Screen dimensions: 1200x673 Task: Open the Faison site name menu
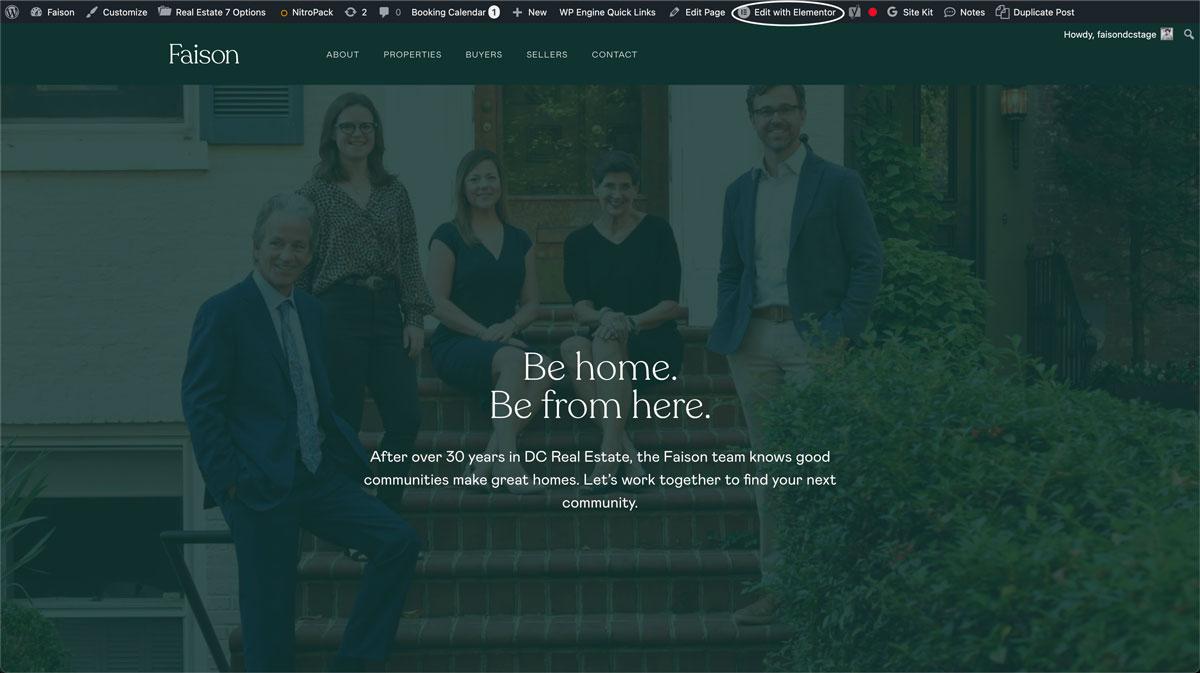coord(53,12)
